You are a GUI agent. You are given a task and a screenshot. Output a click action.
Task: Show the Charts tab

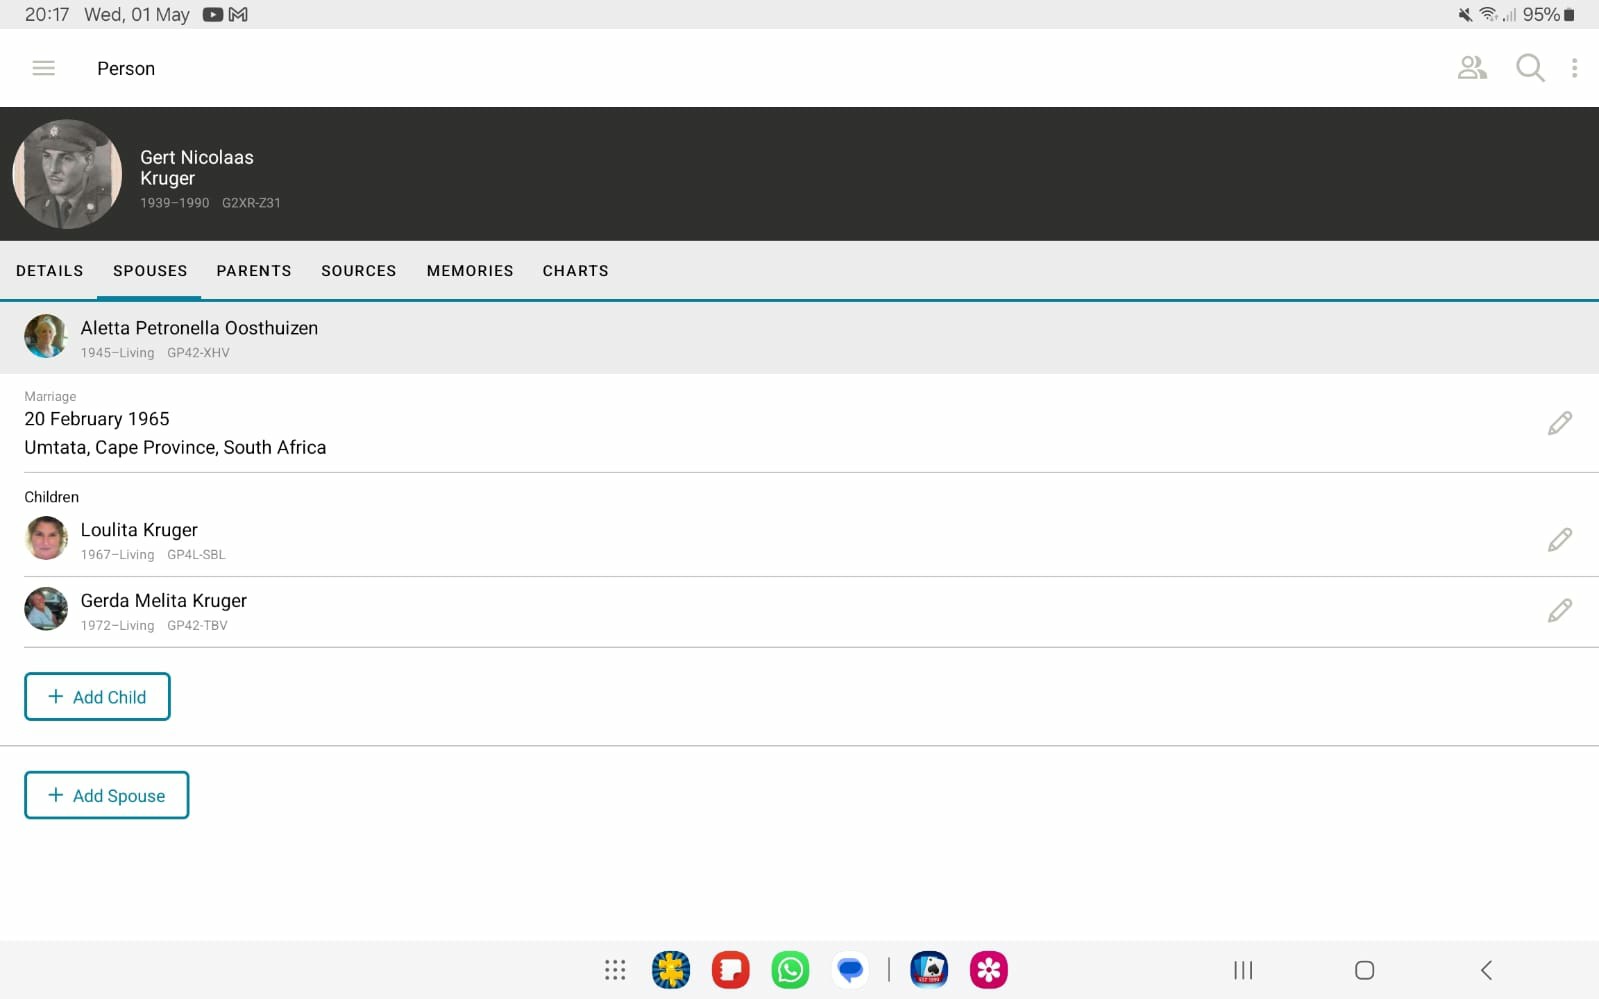576,271
